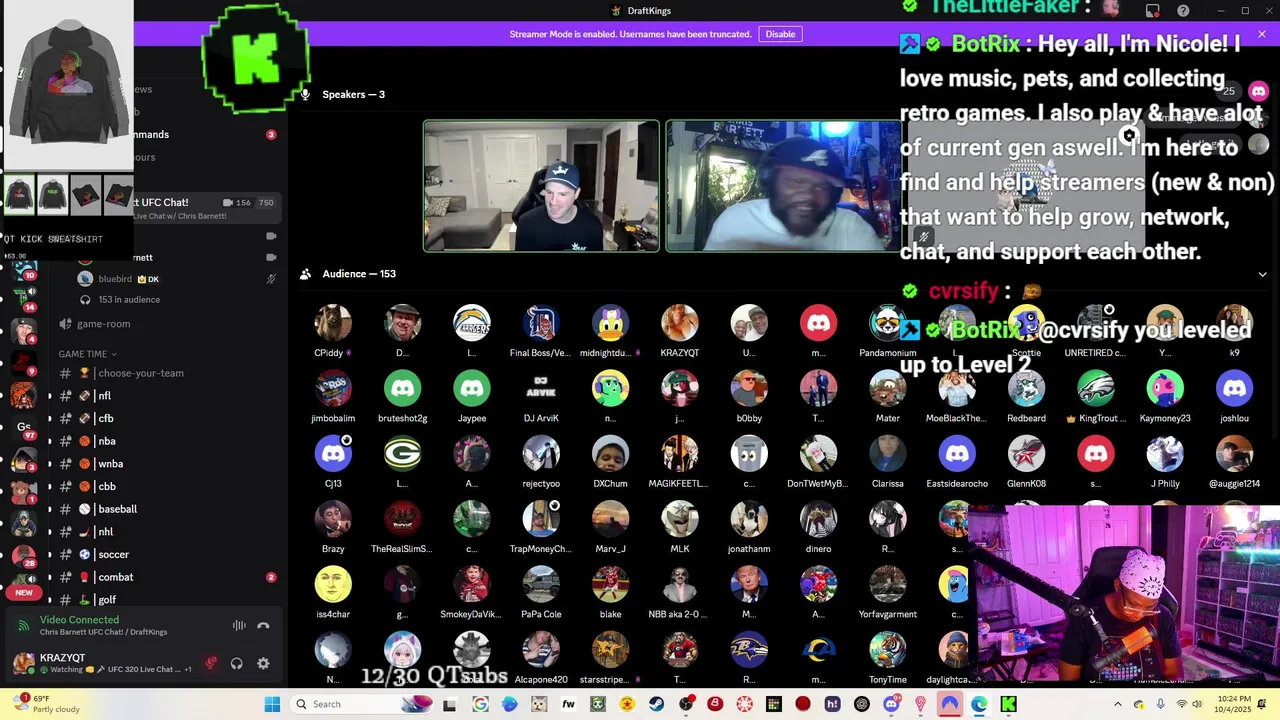Viewport: 1280px width, 720px height.
Task: Open rejectyoo's audience avatar
Action: click(541, 453)
